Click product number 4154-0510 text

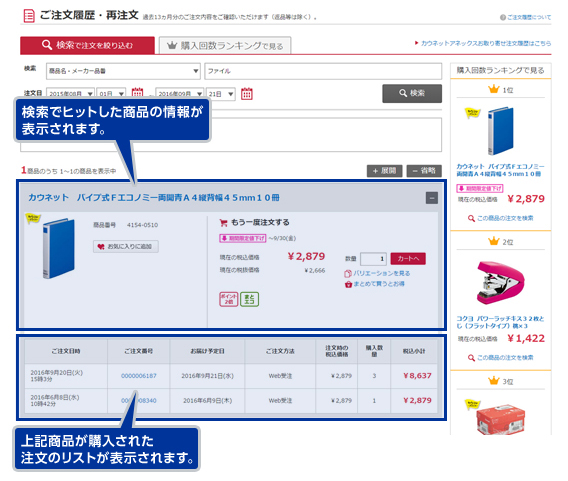click(x=142, y=225)
